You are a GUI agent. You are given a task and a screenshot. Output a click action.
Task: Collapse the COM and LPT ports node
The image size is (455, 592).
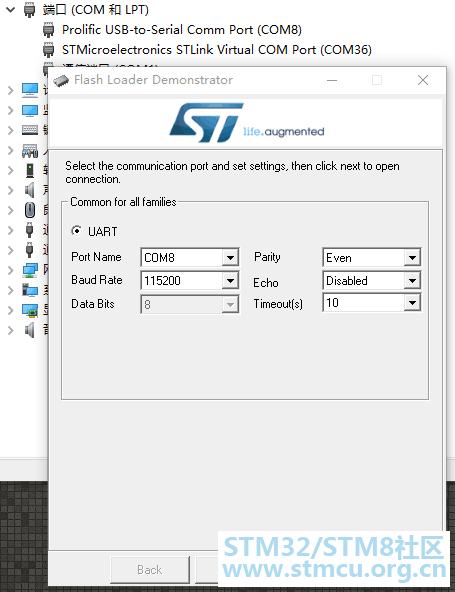(11, 9)
